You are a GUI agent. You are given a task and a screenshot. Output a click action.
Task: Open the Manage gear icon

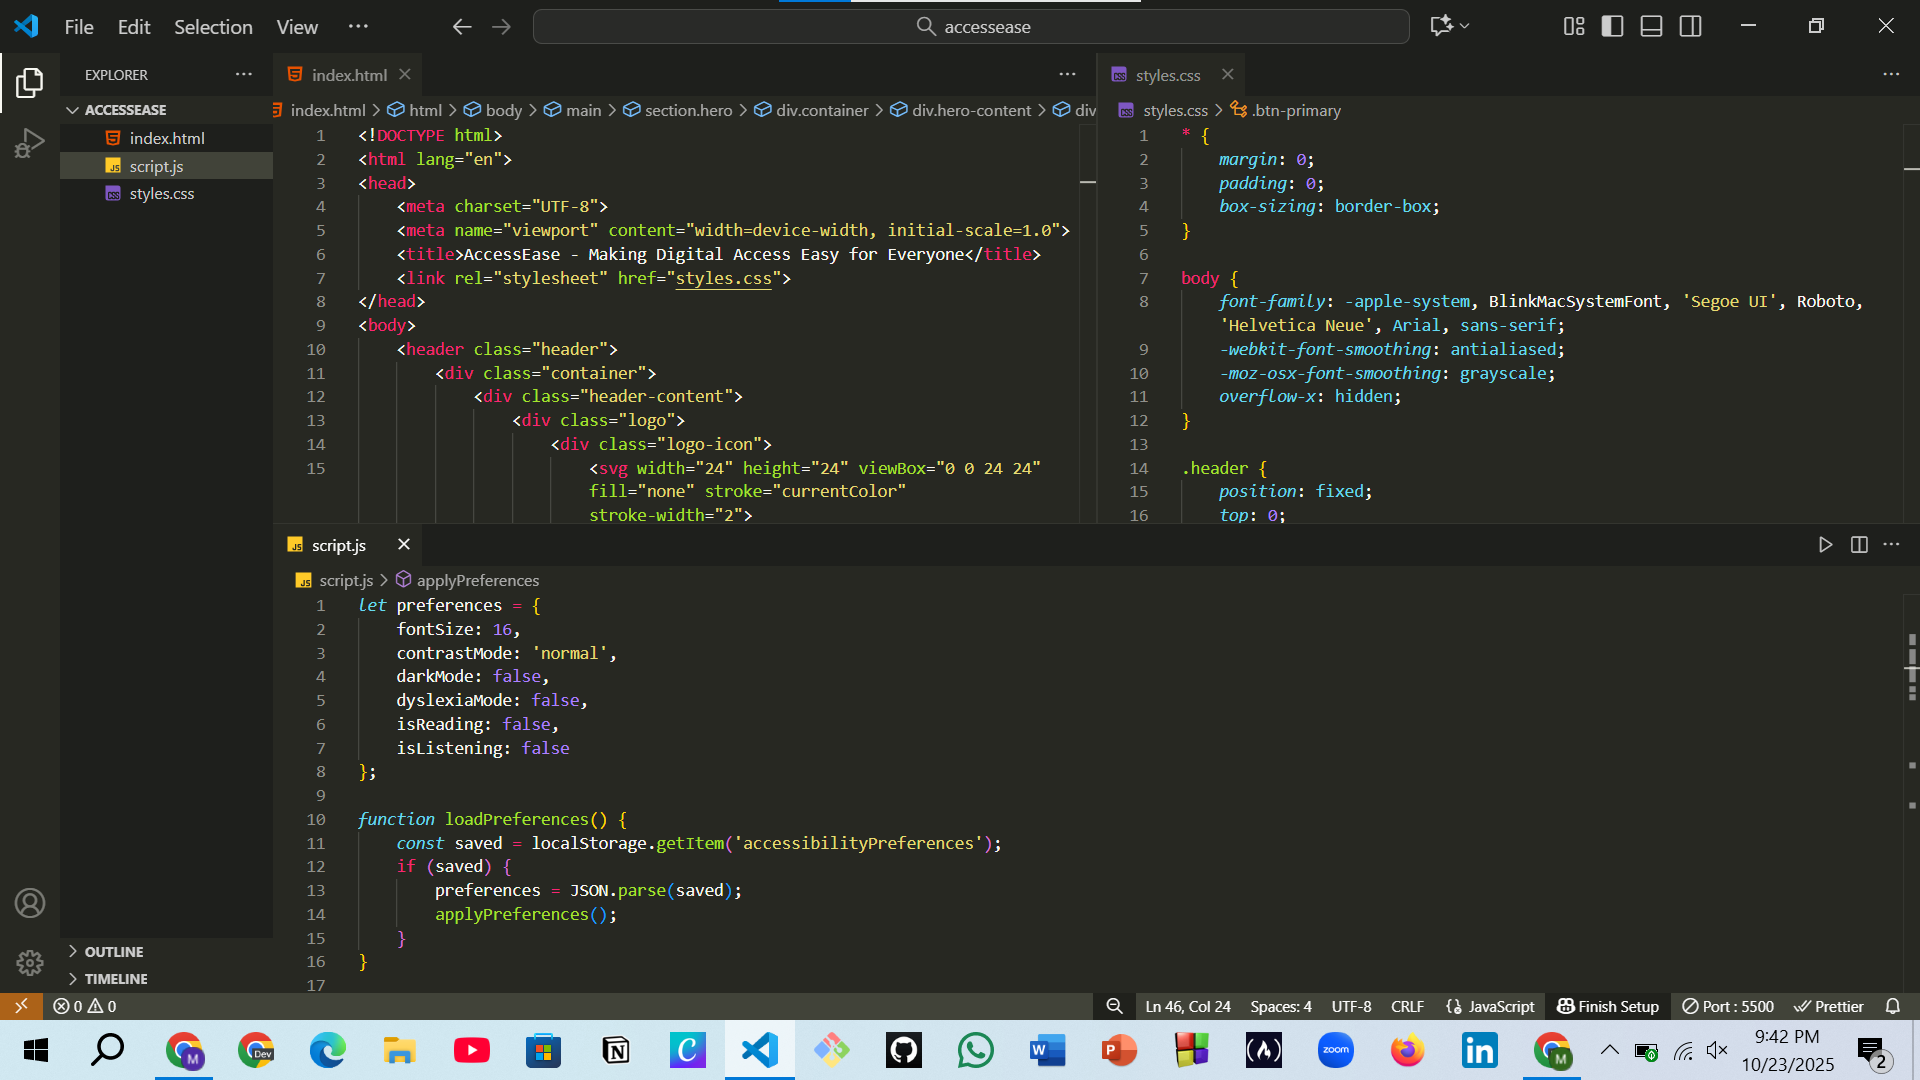(29, 963)
